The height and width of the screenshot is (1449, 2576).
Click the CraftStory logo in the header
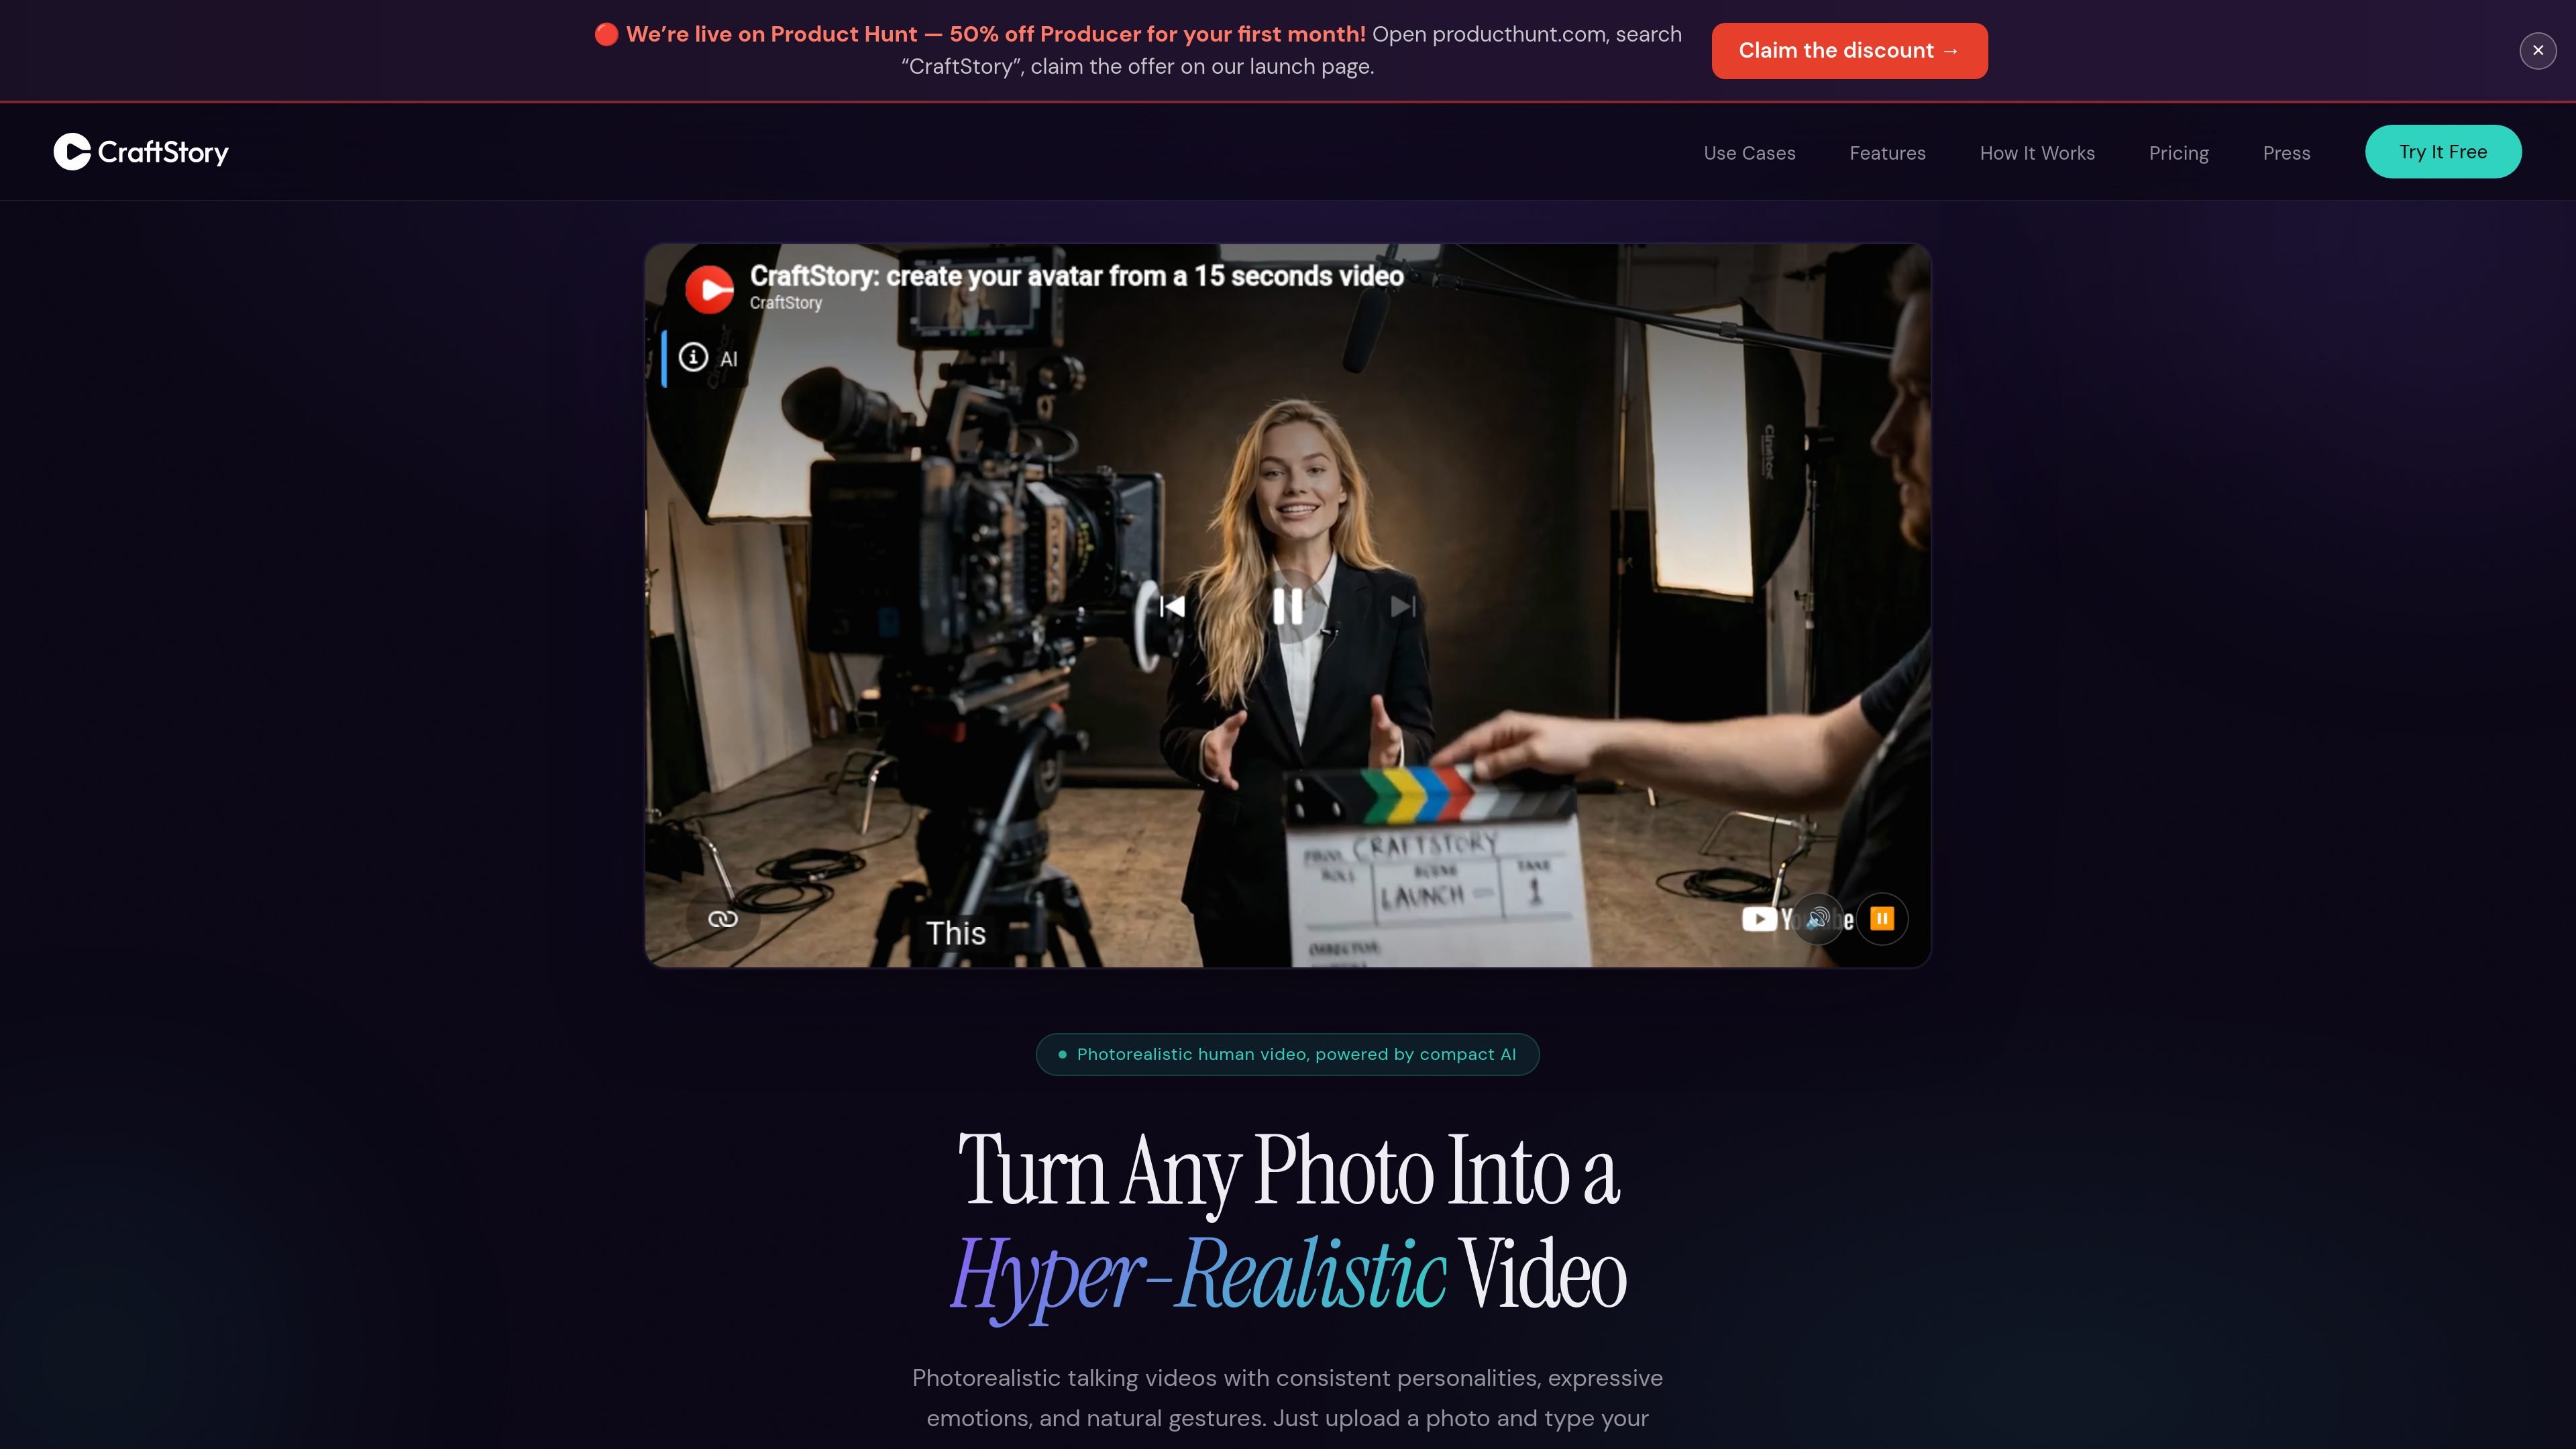(141, 152)
